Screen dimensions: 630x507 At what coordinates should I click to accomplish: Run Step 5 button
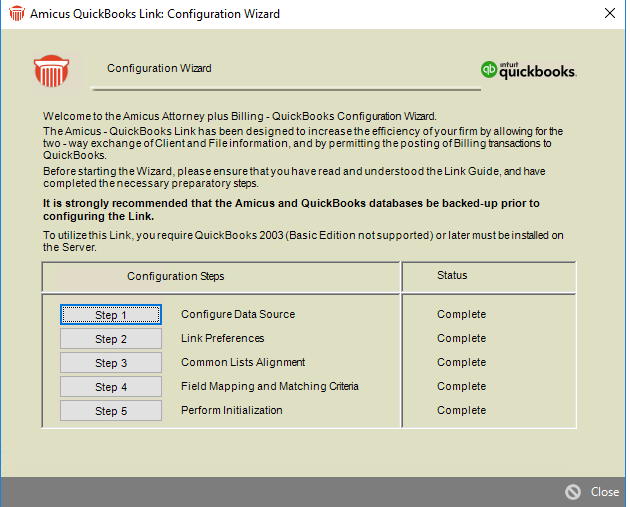(x=111, y=411)
